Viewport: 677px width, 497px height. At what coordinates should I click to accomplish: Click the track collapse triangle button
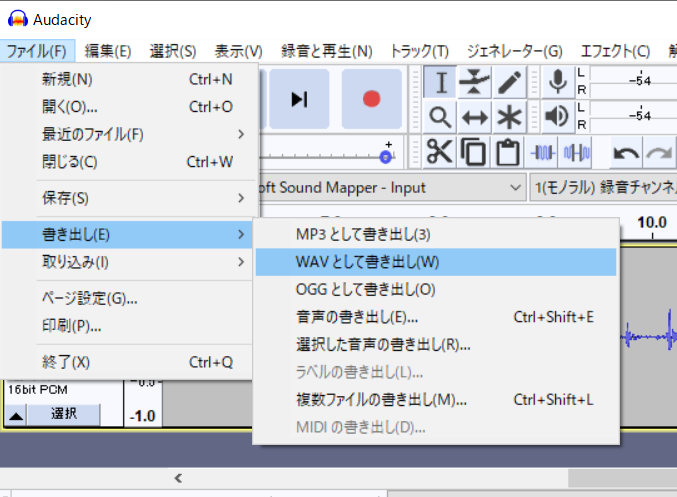(16, 415)
